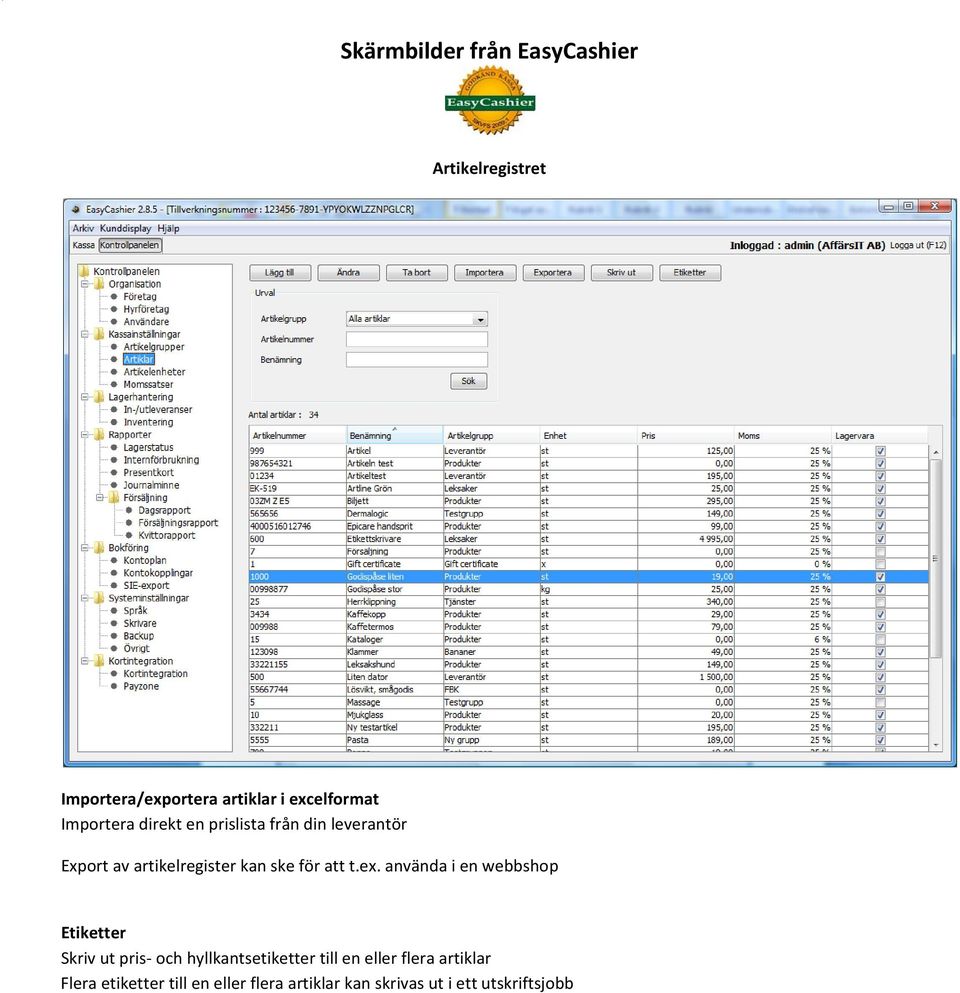Select Företag in the tree
The image size is (960, 993).
pyautogui.click(x=140, y=297)
